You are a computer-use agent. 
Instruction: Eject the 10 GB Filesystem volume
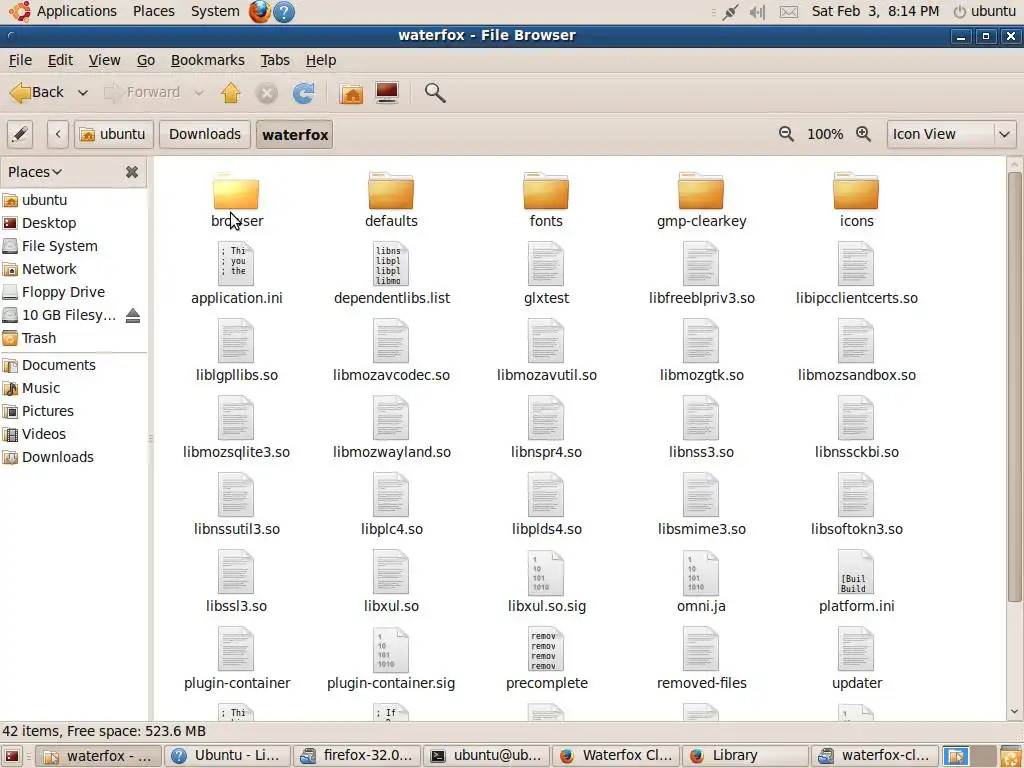[x=133, y=315]
